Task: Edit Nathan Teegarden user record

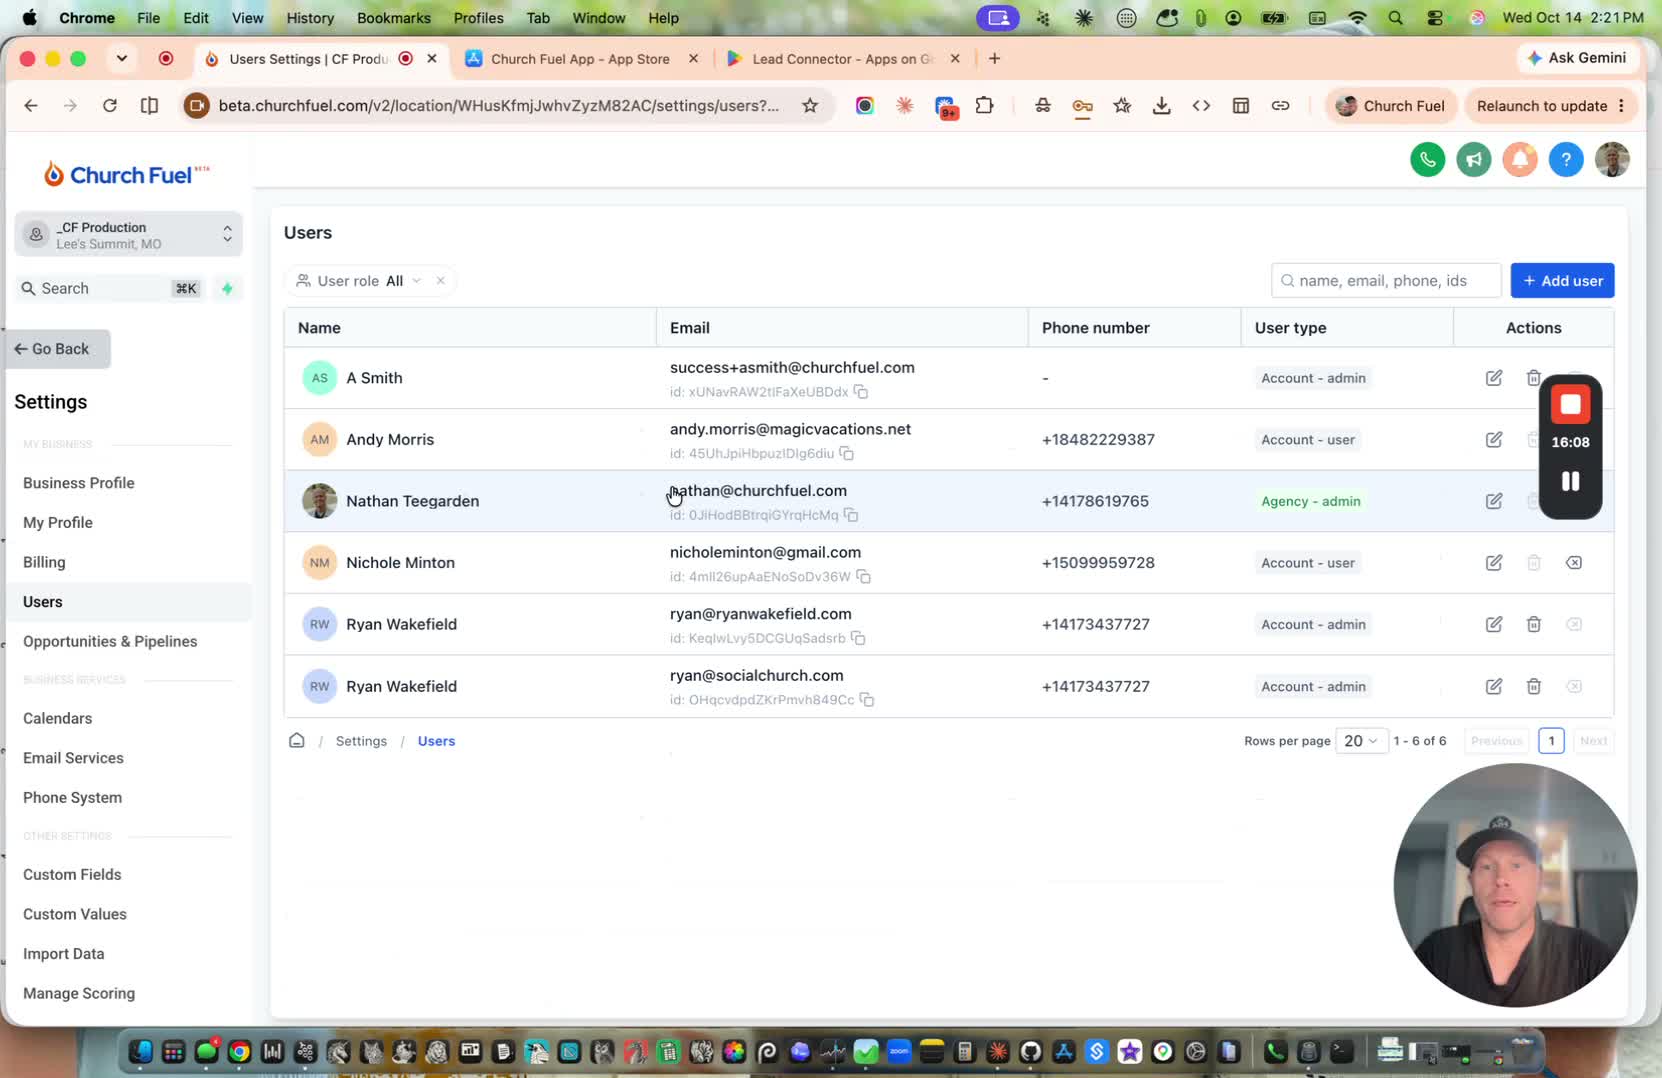Action: [x=1493, y=501]
